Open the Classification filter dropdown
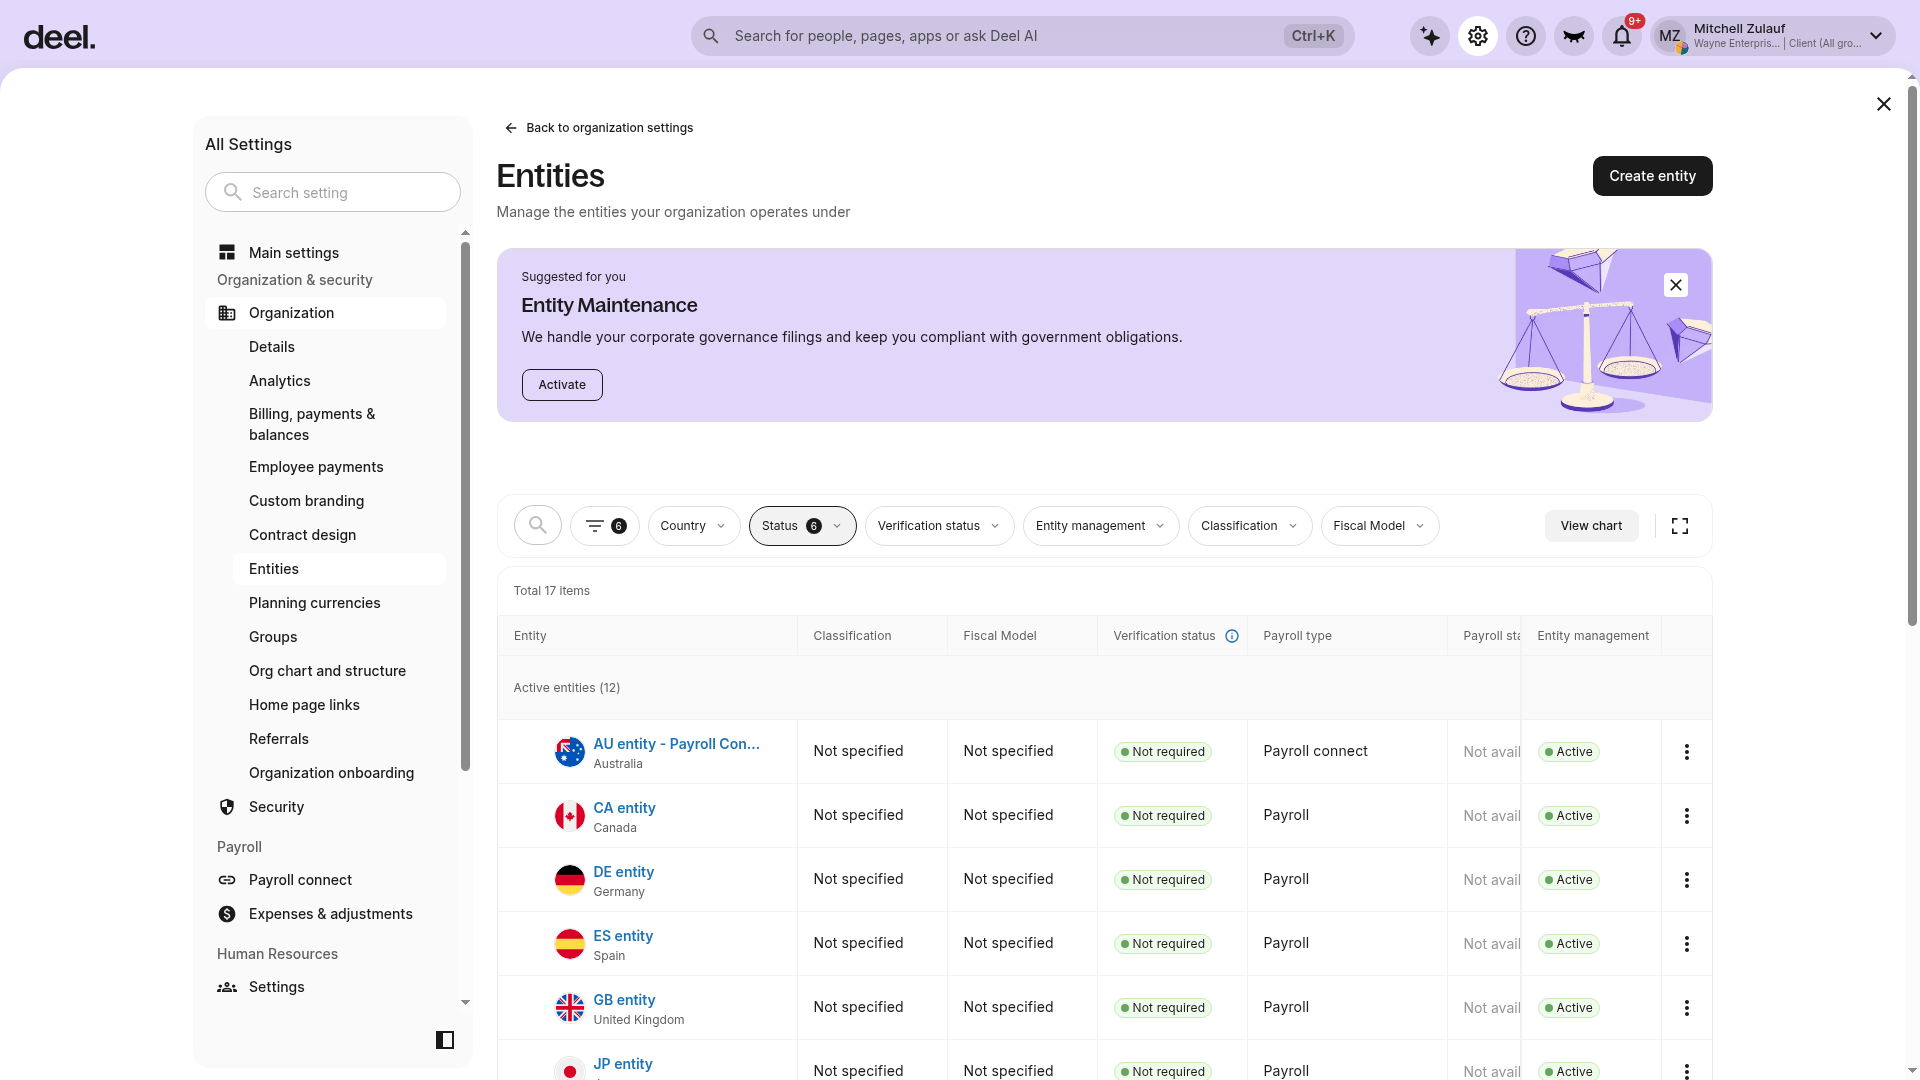The image size is (1920, 1080). pos(1250,526)
